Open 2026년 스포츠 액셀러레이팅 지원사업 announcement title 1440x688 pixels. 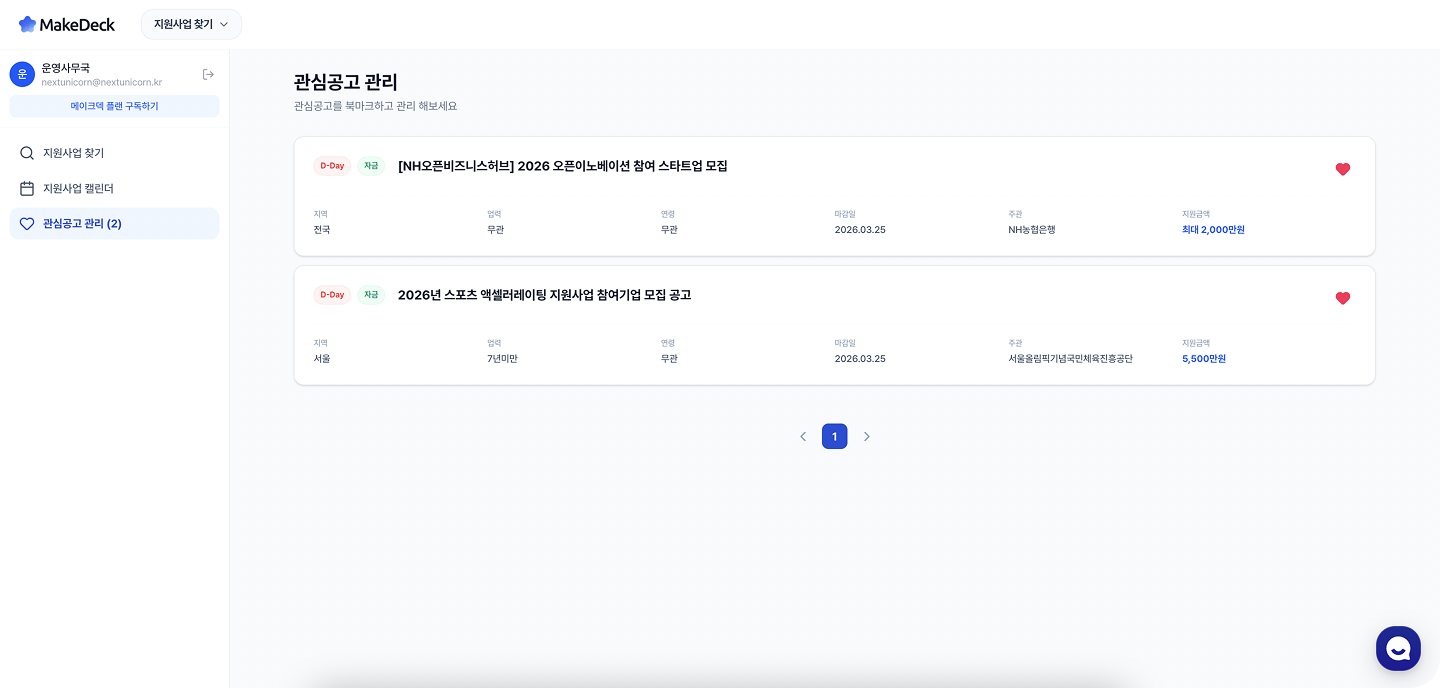[x=544, y=295]
